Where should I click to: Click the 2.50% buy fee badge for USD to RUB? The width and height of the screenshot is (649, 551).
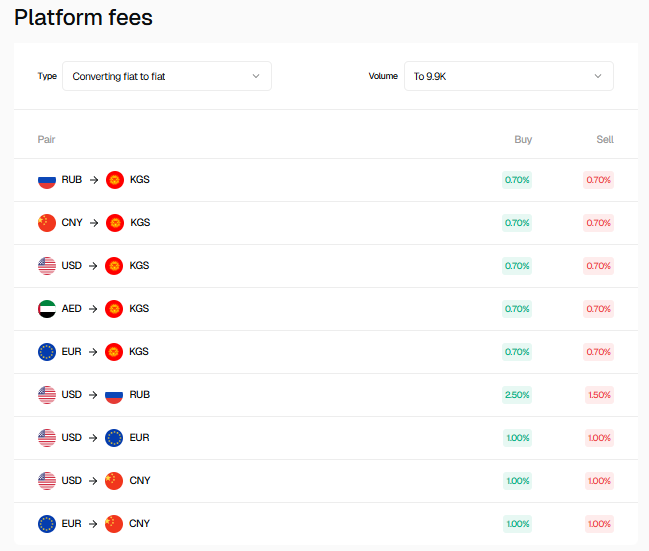tap(517, 395)
